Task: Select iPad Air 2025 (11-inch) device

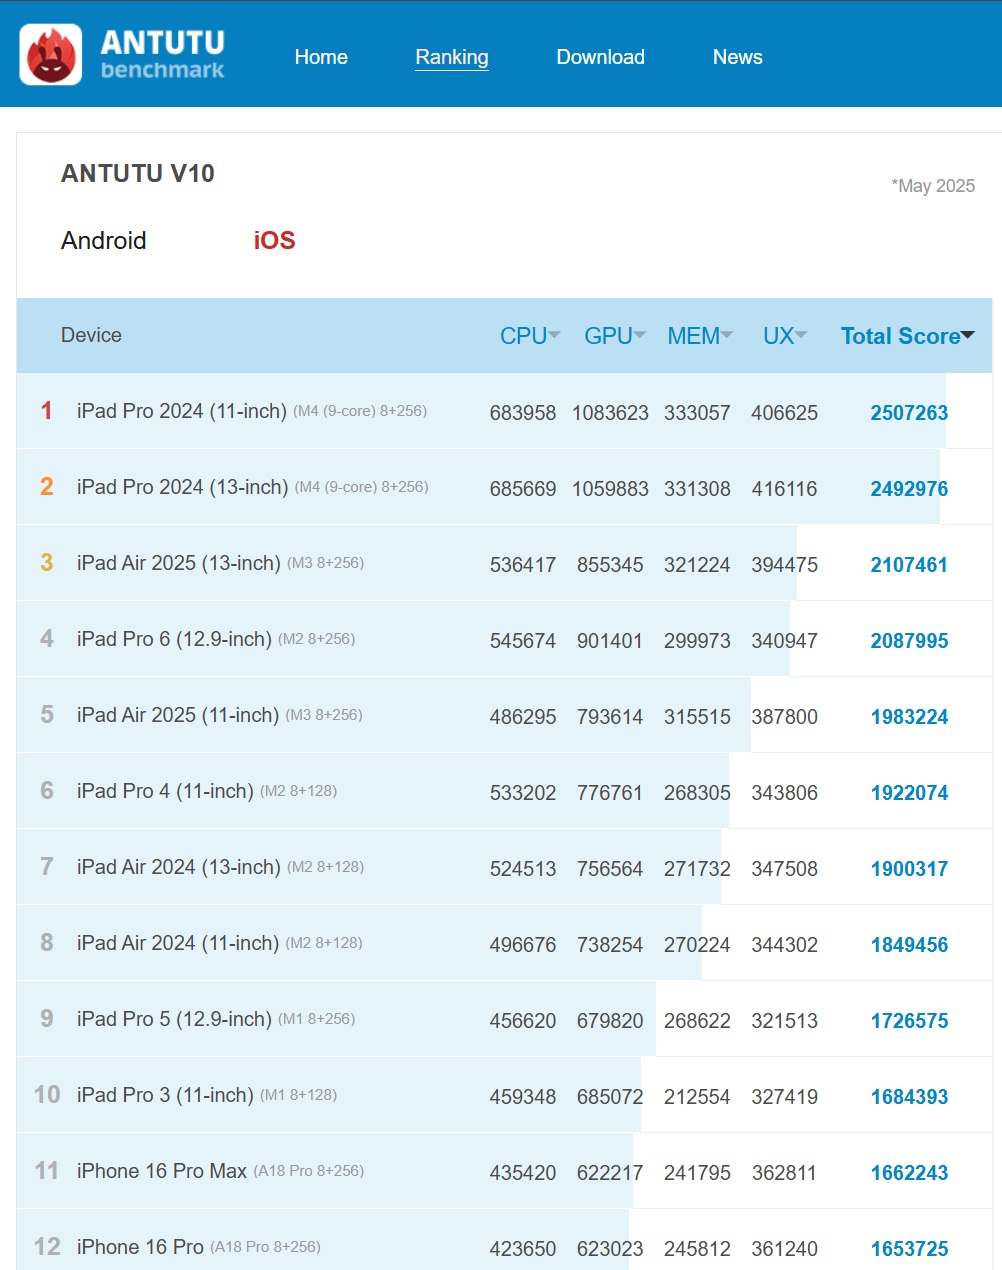Action: [x=220, y=715]
